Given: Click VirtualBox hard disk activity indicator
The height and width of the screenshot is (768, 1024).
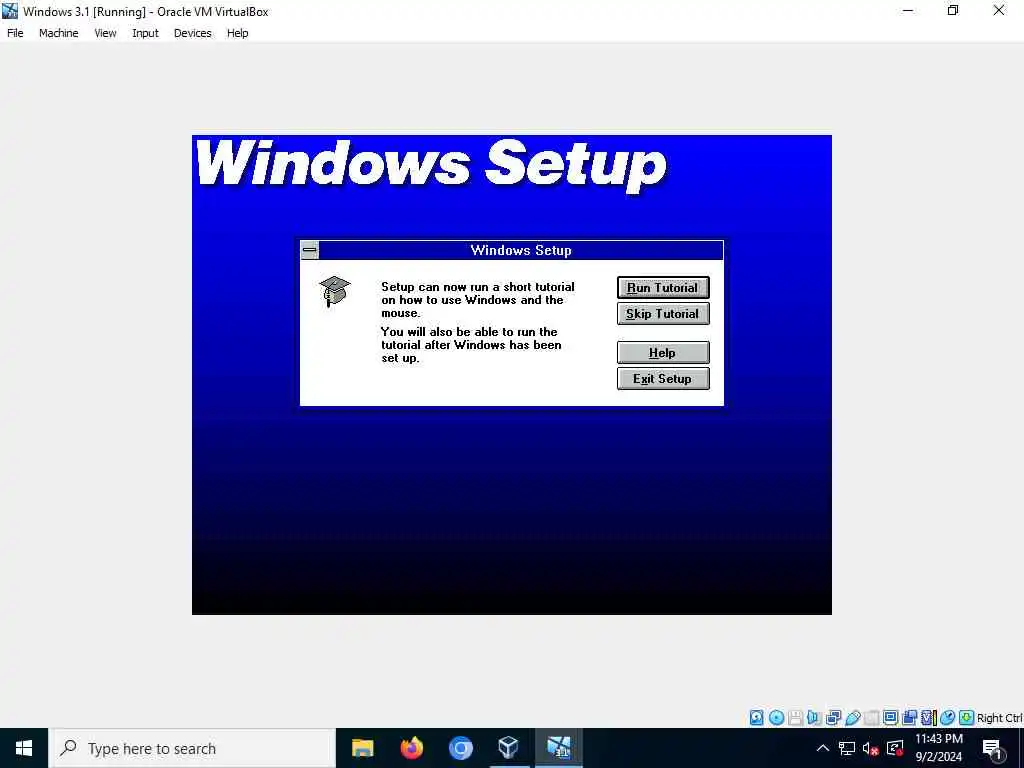Looking at the screenshot, I should coord(756,718).
